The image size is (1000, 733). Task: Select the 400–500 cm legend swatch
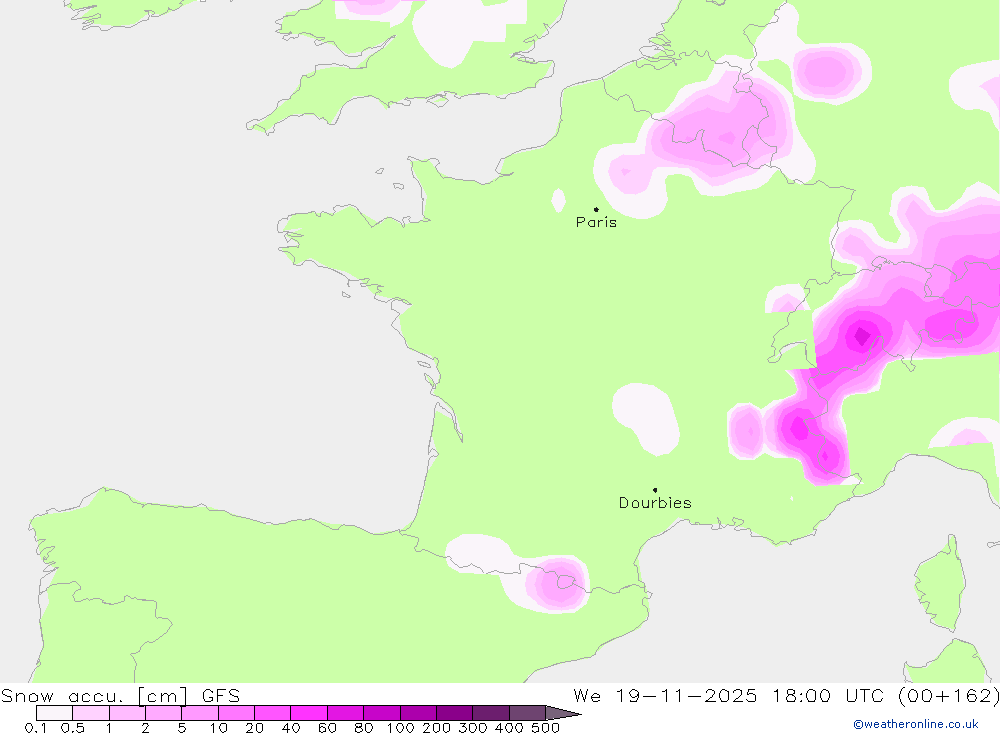(x=527, y=713)
